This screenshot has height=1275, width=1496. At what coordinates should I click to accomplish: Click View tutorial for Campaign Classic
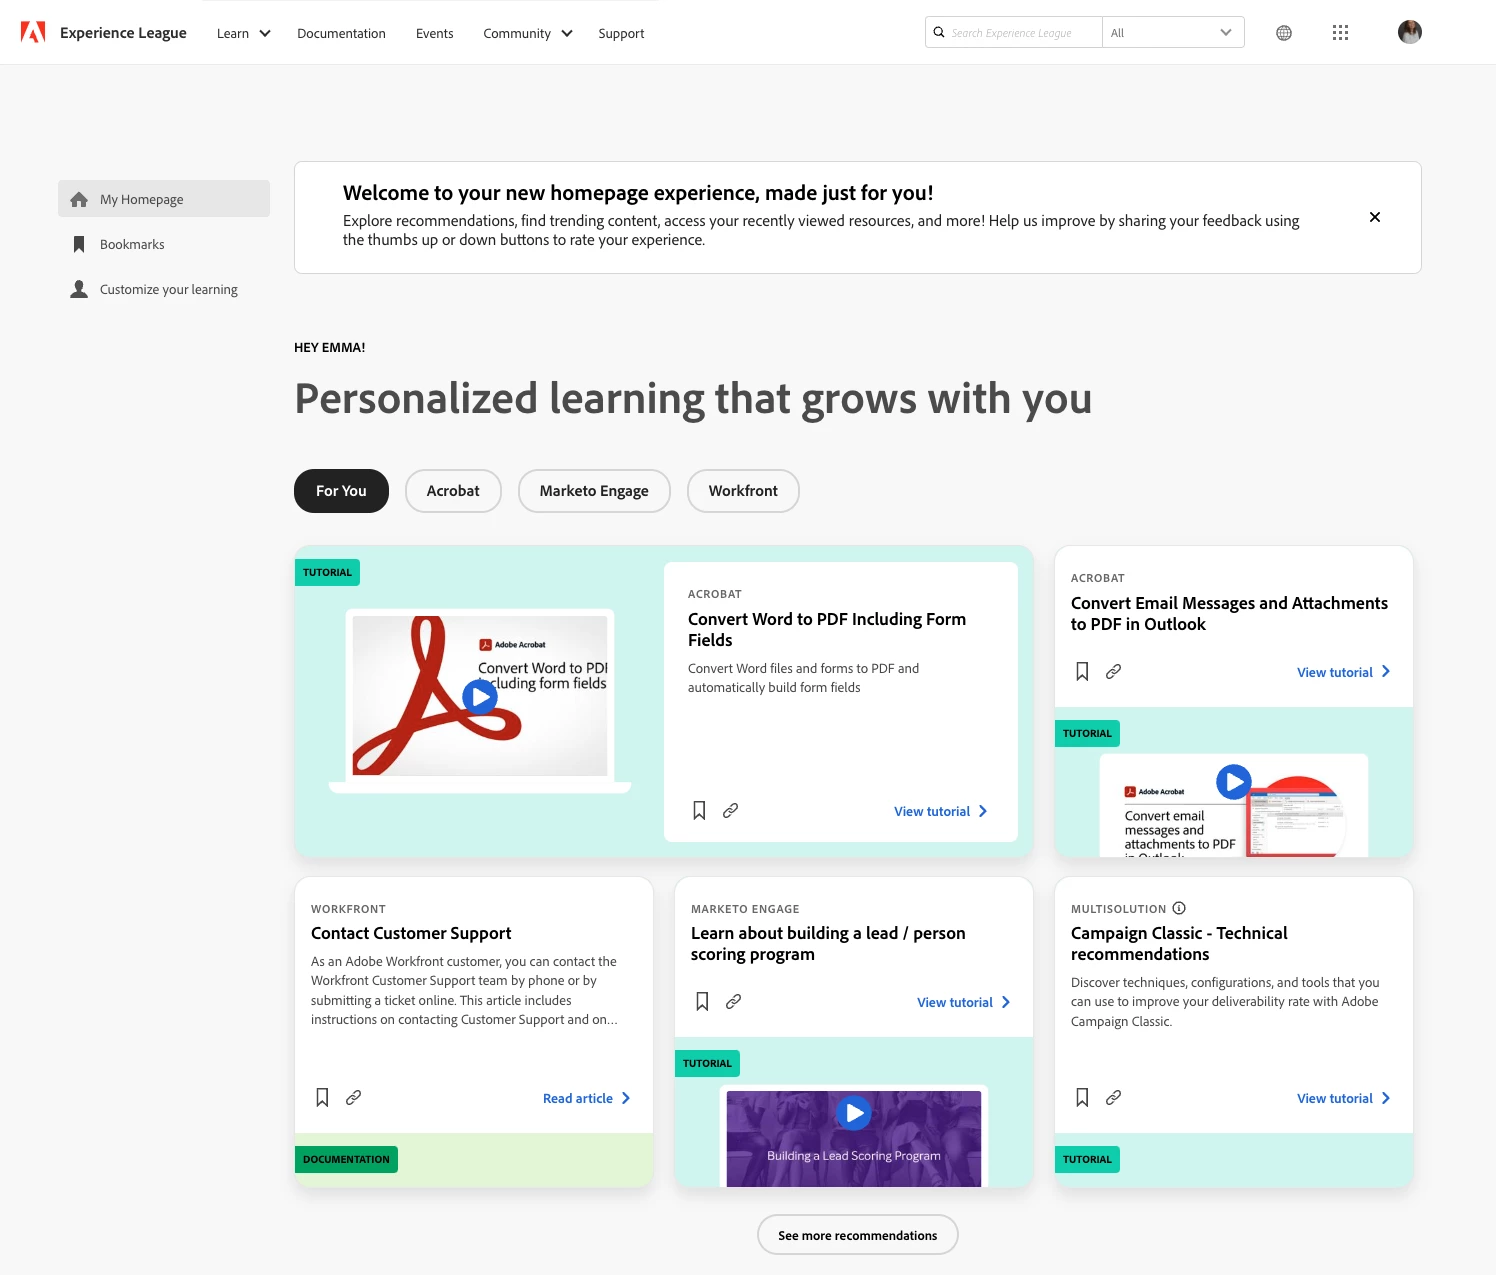click(x=1344, y=1098)
